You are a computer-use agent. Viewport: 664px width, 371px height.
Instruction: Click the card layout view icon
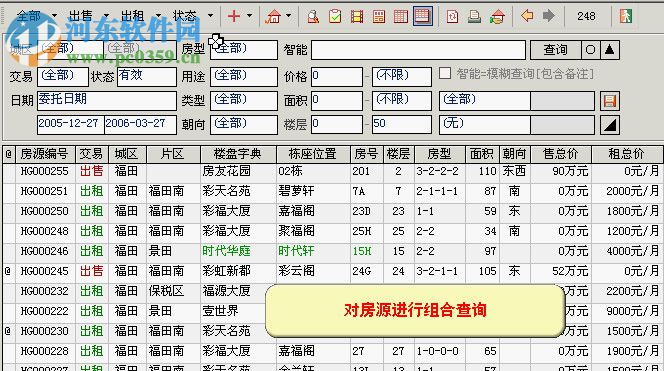click(x=379, y=17)
